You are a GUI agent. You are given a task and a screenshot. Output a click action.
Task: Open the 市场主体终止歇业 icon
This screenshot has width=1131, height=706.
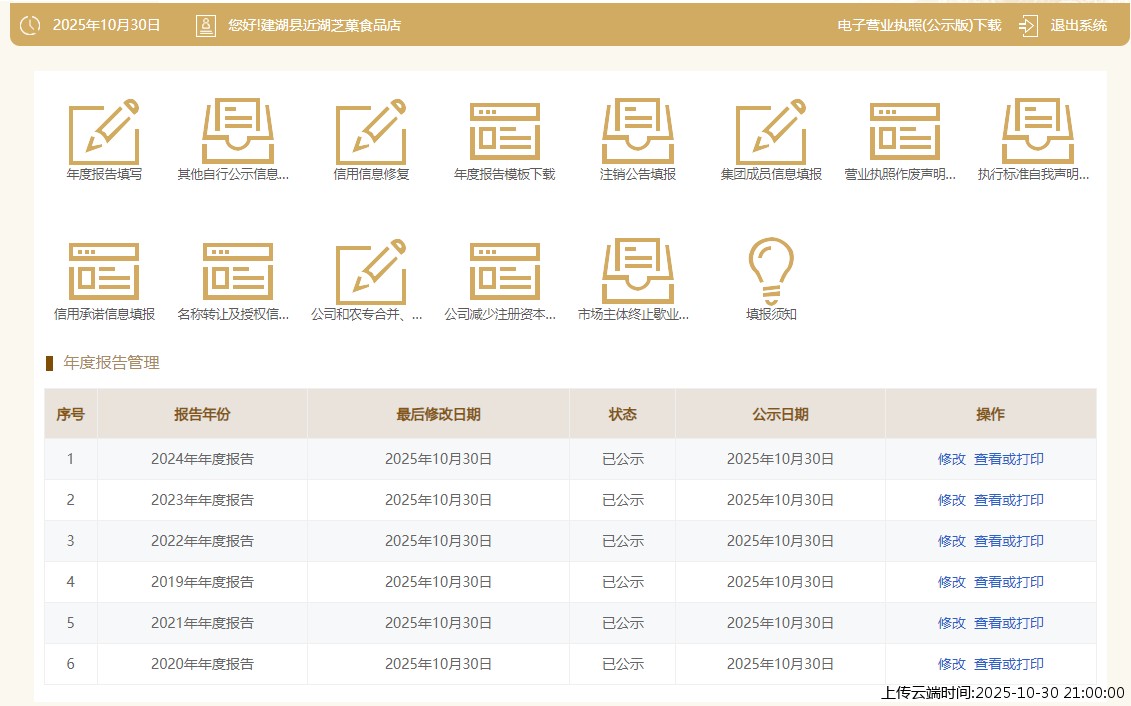pos(638,272)
